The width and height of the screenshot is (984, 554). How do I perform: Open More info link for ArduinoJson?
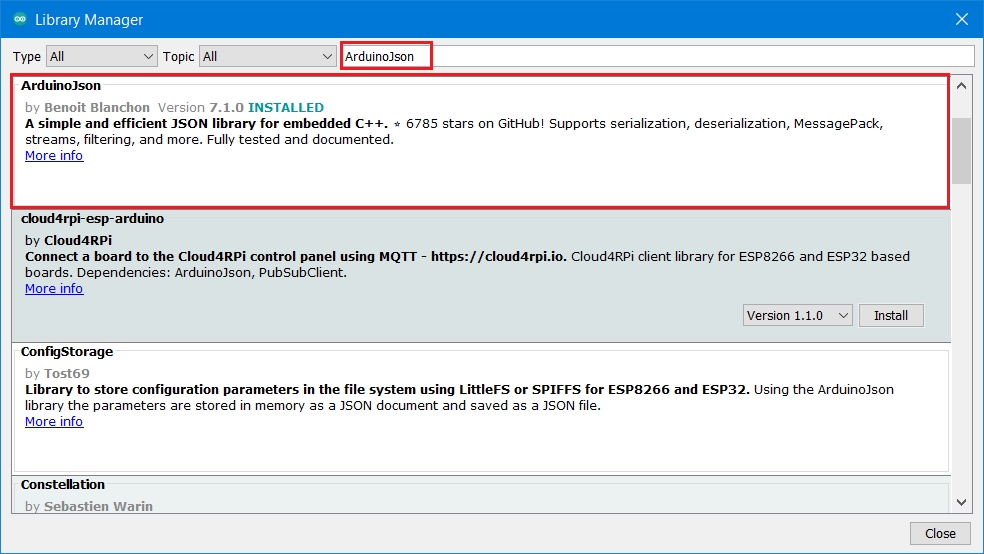click(x=54, y=156)
